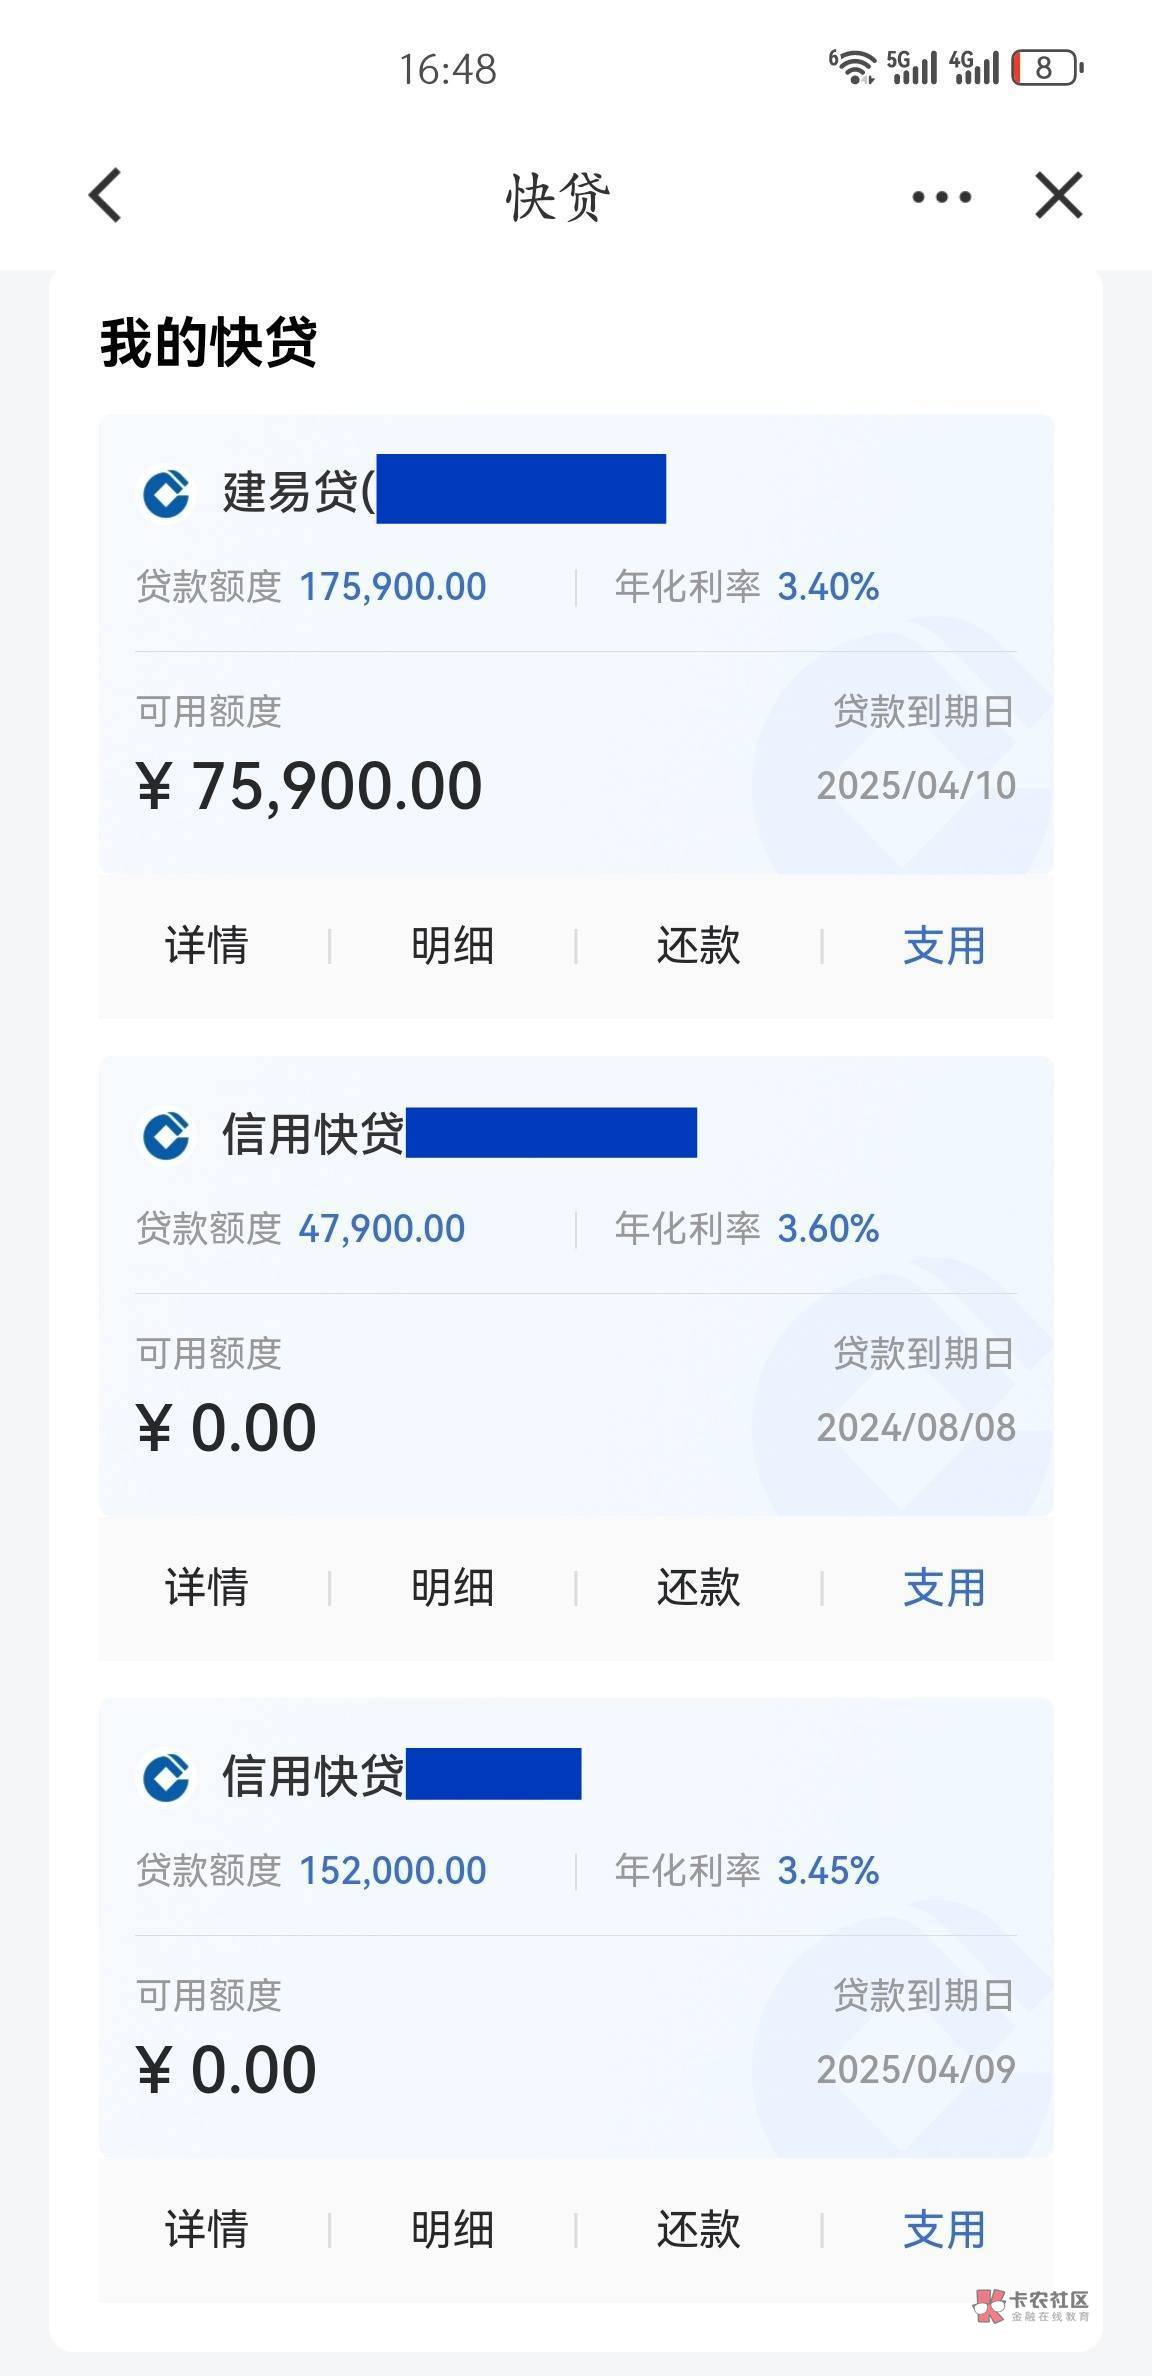Tap the logo on the 152,000.00 loan card

click(166, 1777)
